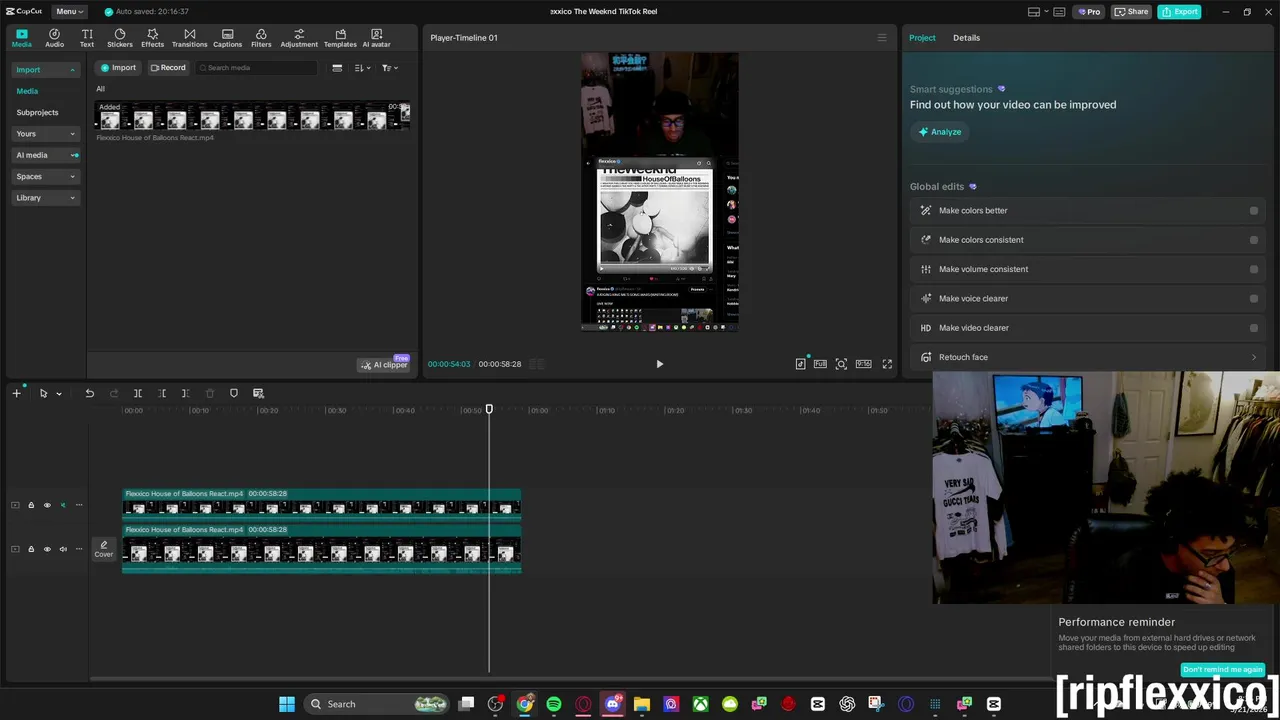Open the Adjustment tab

(299, 38)
